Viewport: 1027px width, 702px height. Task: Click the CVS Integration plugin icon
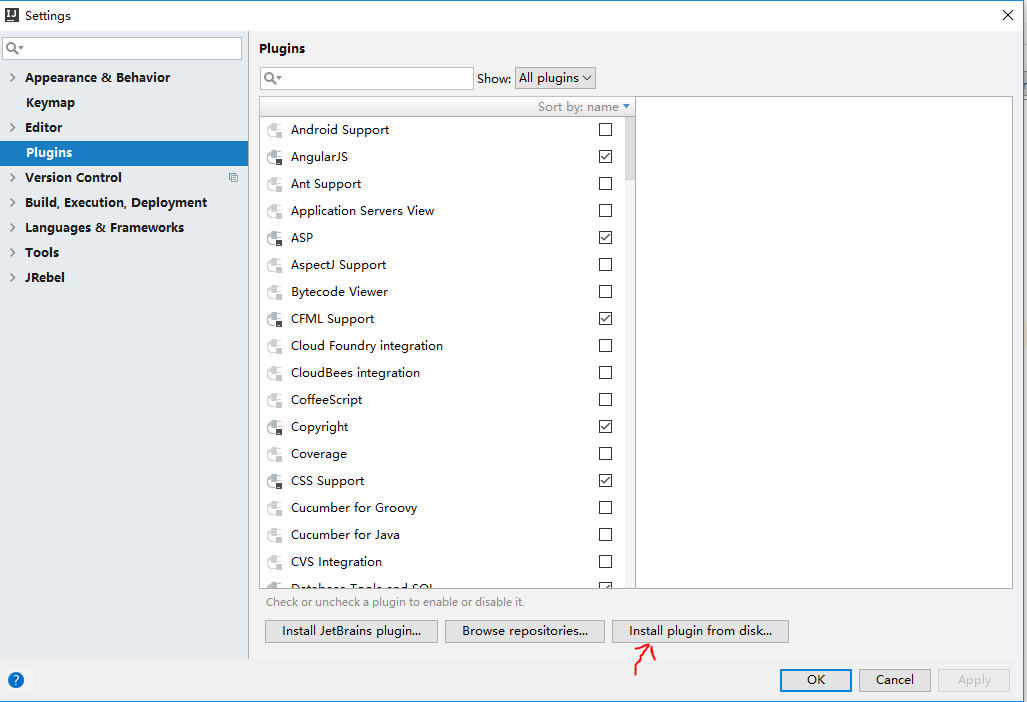point(274,562)
